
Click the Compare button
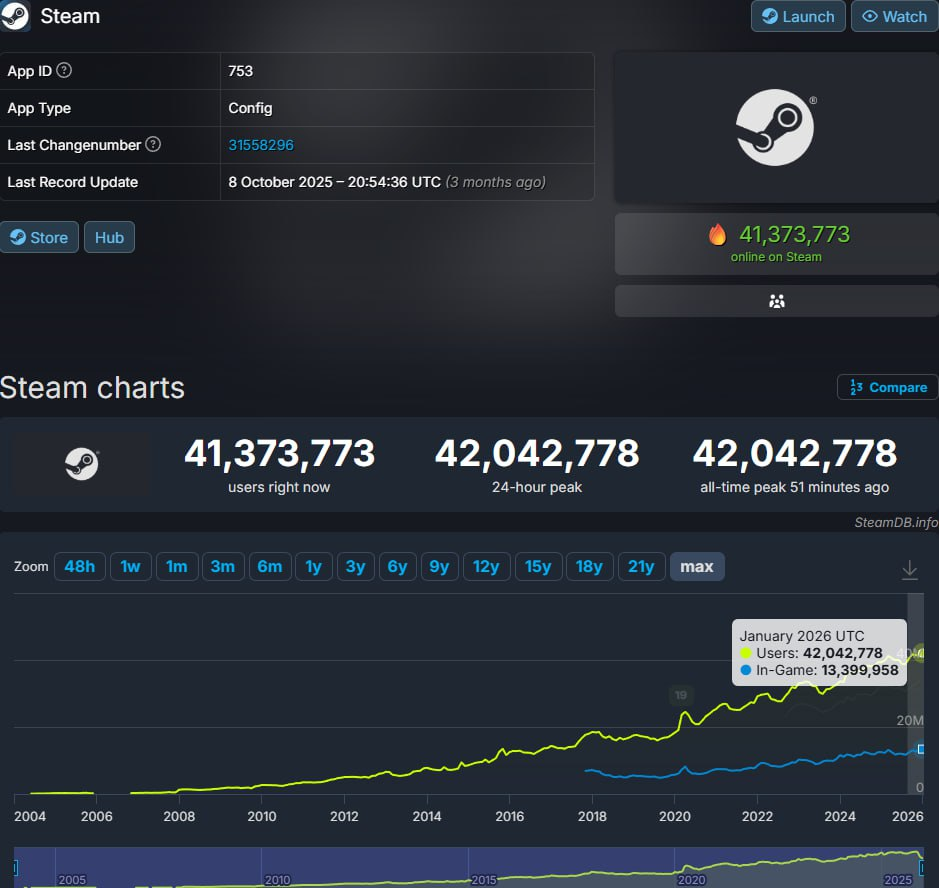(x=888, y=387)
